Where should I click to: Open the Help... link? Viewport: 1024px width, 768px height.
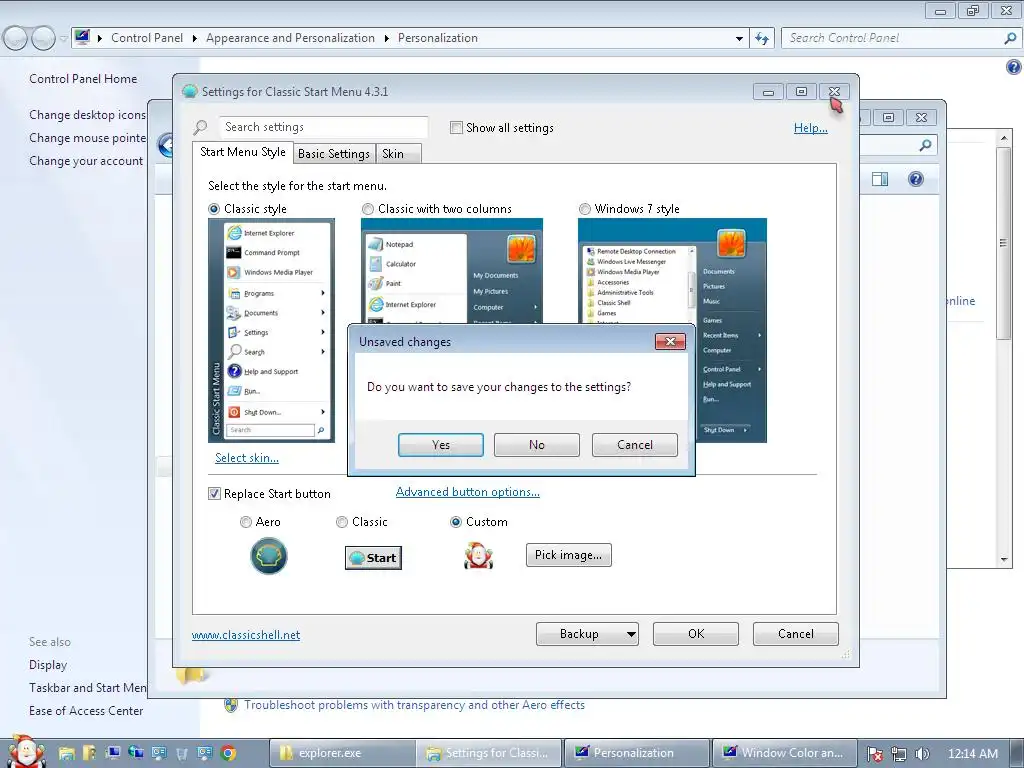pyautogui.click(x=810, y=128)
